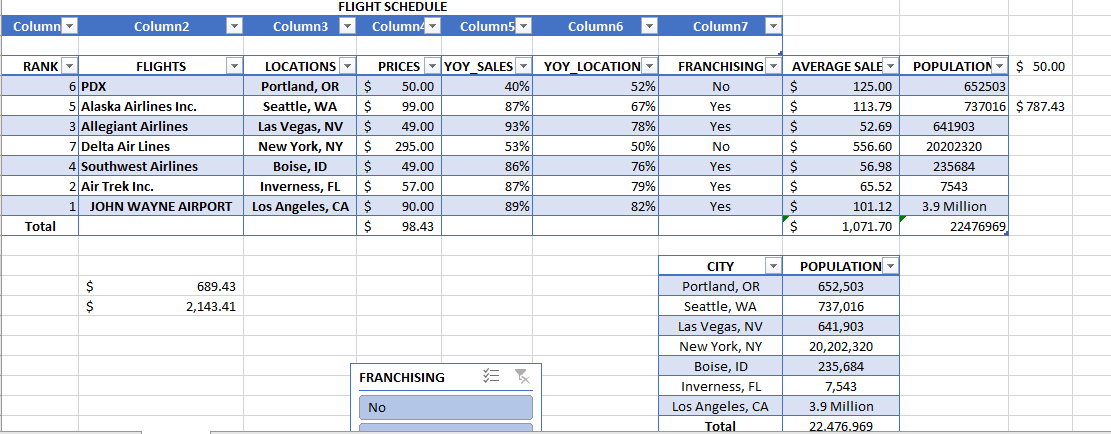Select the $ 787.43 cell beside the table

pyautogui.click(x=1040, y=107)
